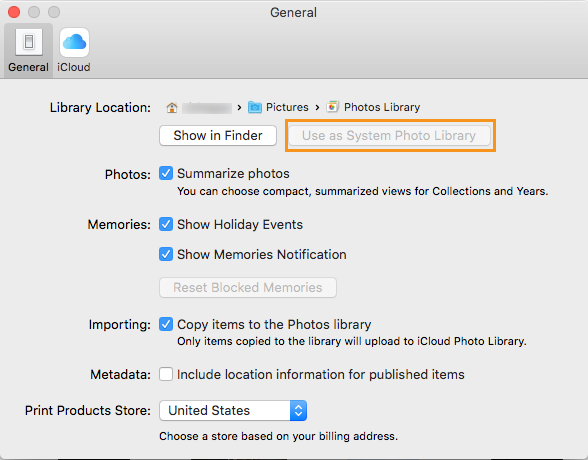Select the Photos Library path label
This screenshot has width=588, height=460.
pyautogui.click(x=382, y=108)
